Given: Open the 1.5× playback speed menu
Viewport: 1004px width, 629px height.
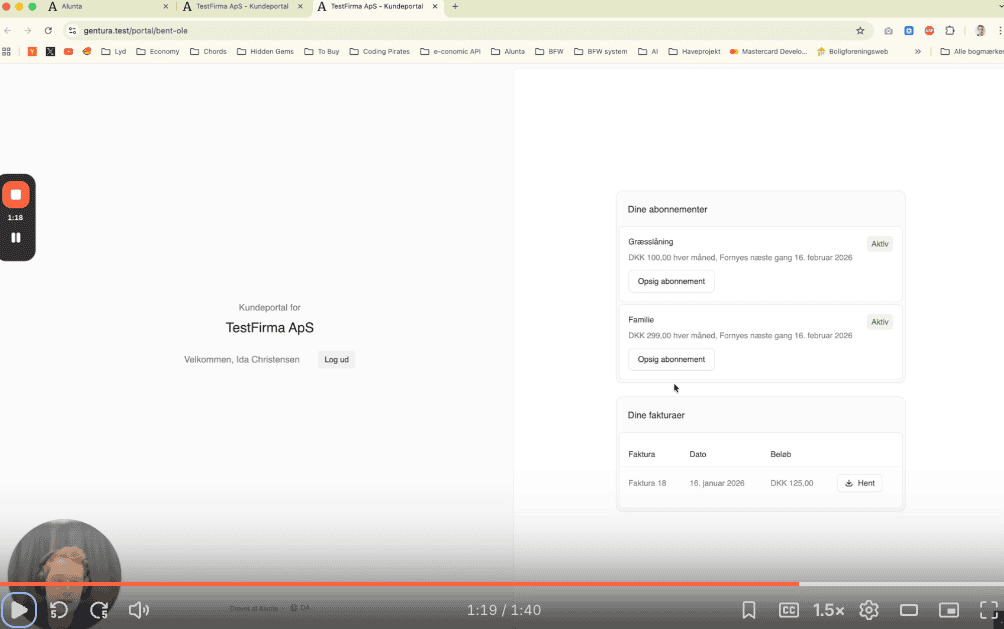Looking at the screenshot, I should click(828, 610).
